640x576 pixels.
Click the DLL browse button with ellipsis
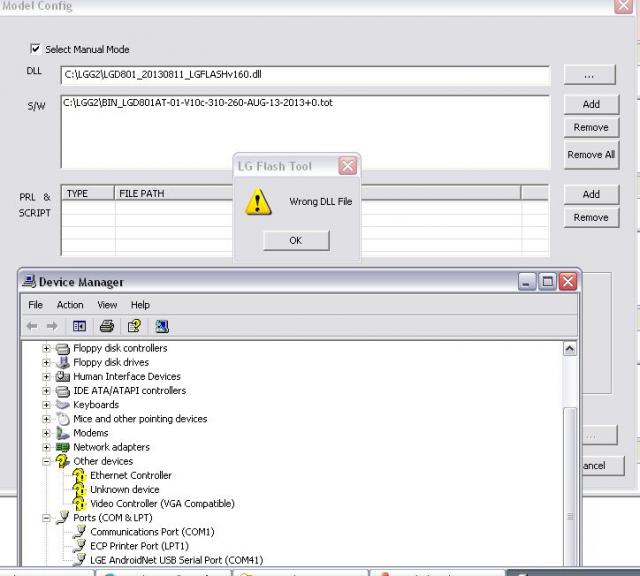pyautogui.click(x=591, y=75)
